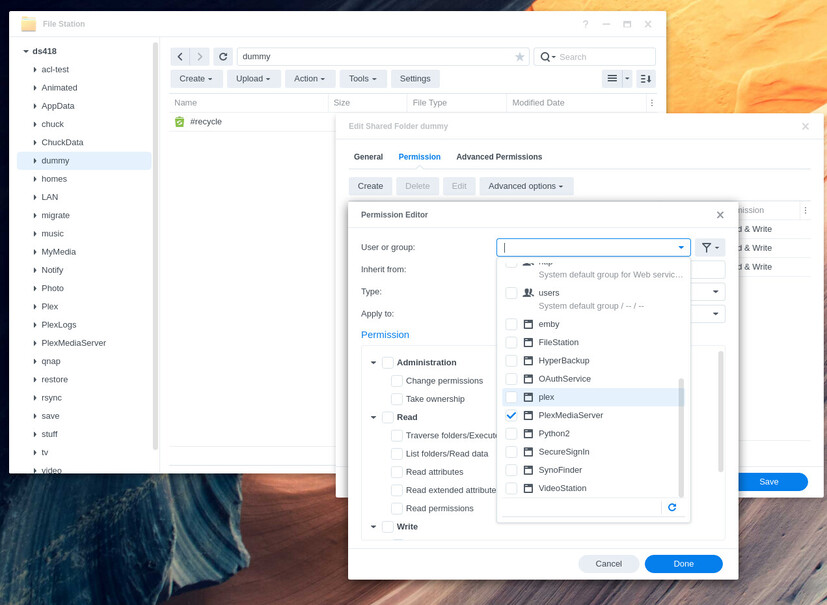Switch to the Advanced Permissions tab
Image resolution: width=827 pixels, height=605 pixels.
(499, 157)
